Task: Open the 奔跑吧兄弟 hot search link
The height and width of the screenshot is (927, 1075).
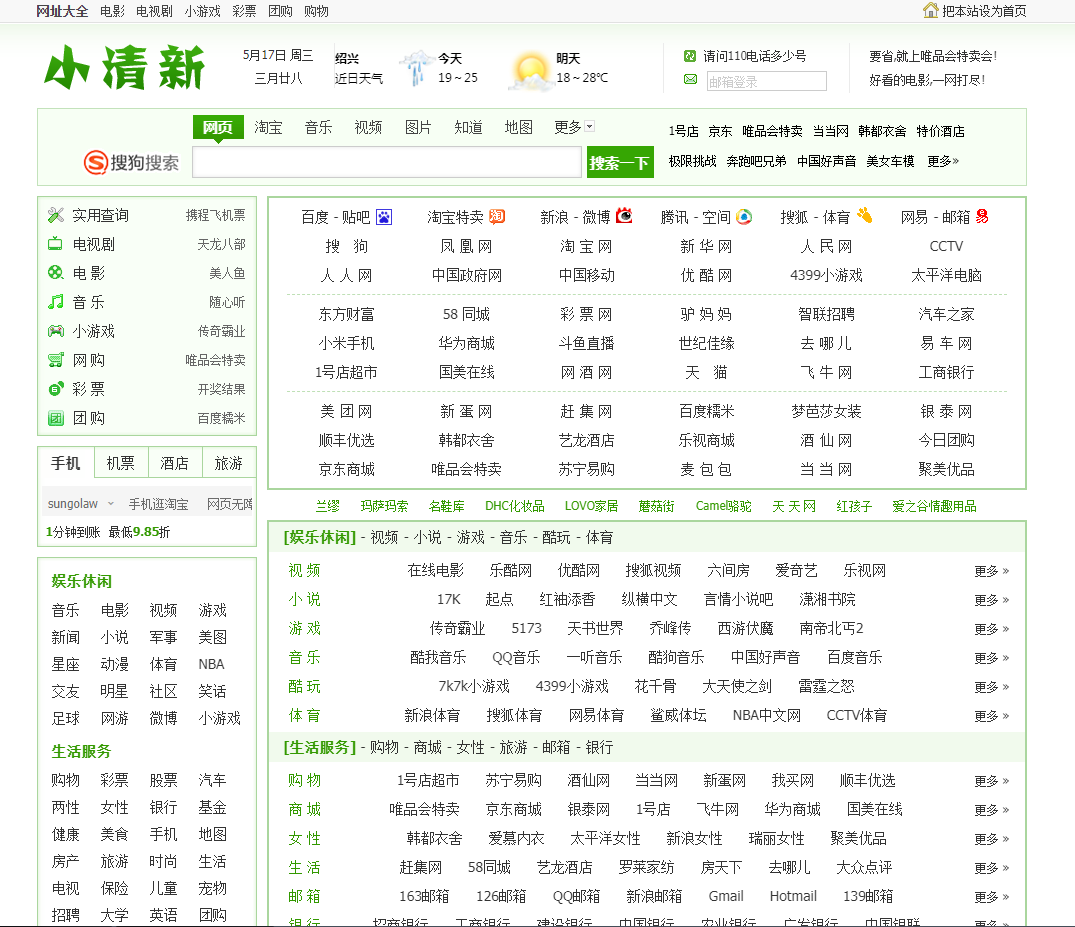Action: click(x=756, y=161)
